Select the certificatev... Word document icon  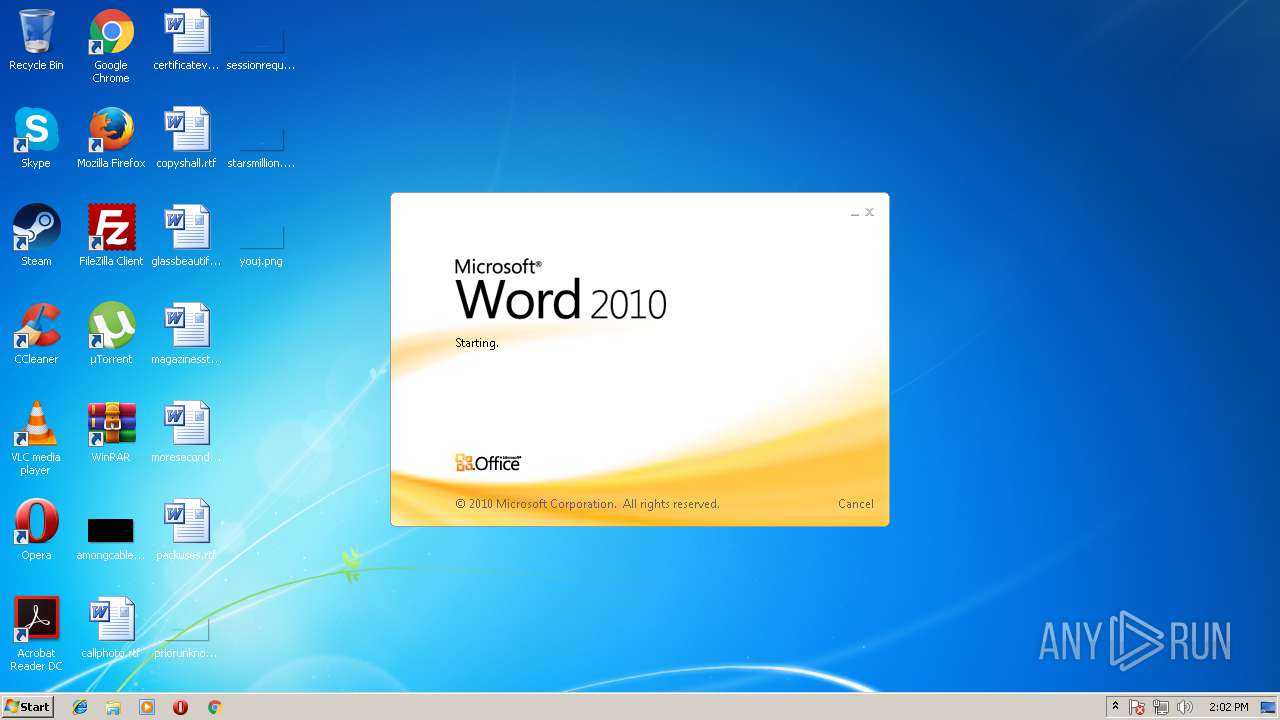(x=186, y=40)
